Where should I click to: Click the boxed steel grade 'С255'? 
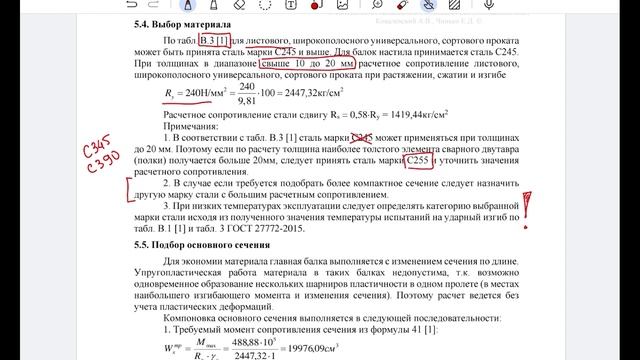418,160
